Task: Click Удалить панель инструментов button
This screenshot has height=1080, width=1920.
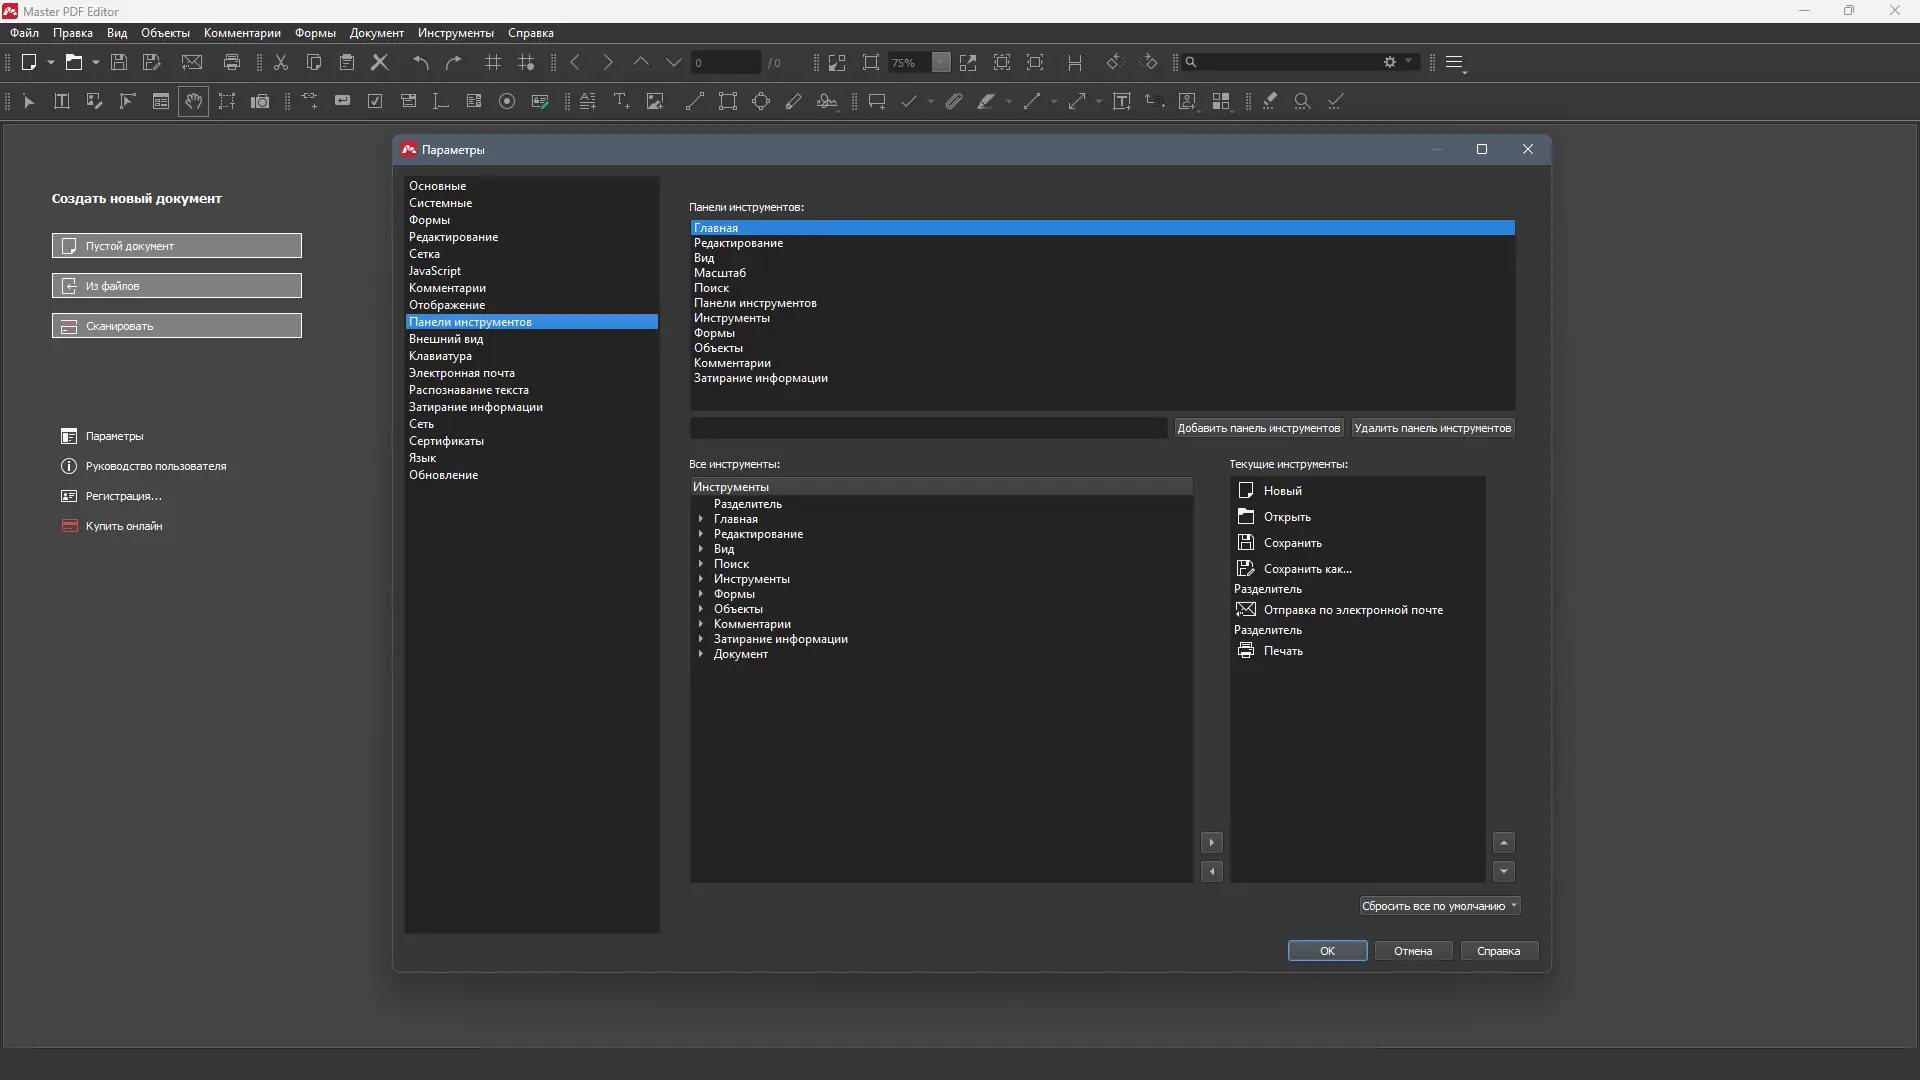Action: click(x=1432, y=428)
